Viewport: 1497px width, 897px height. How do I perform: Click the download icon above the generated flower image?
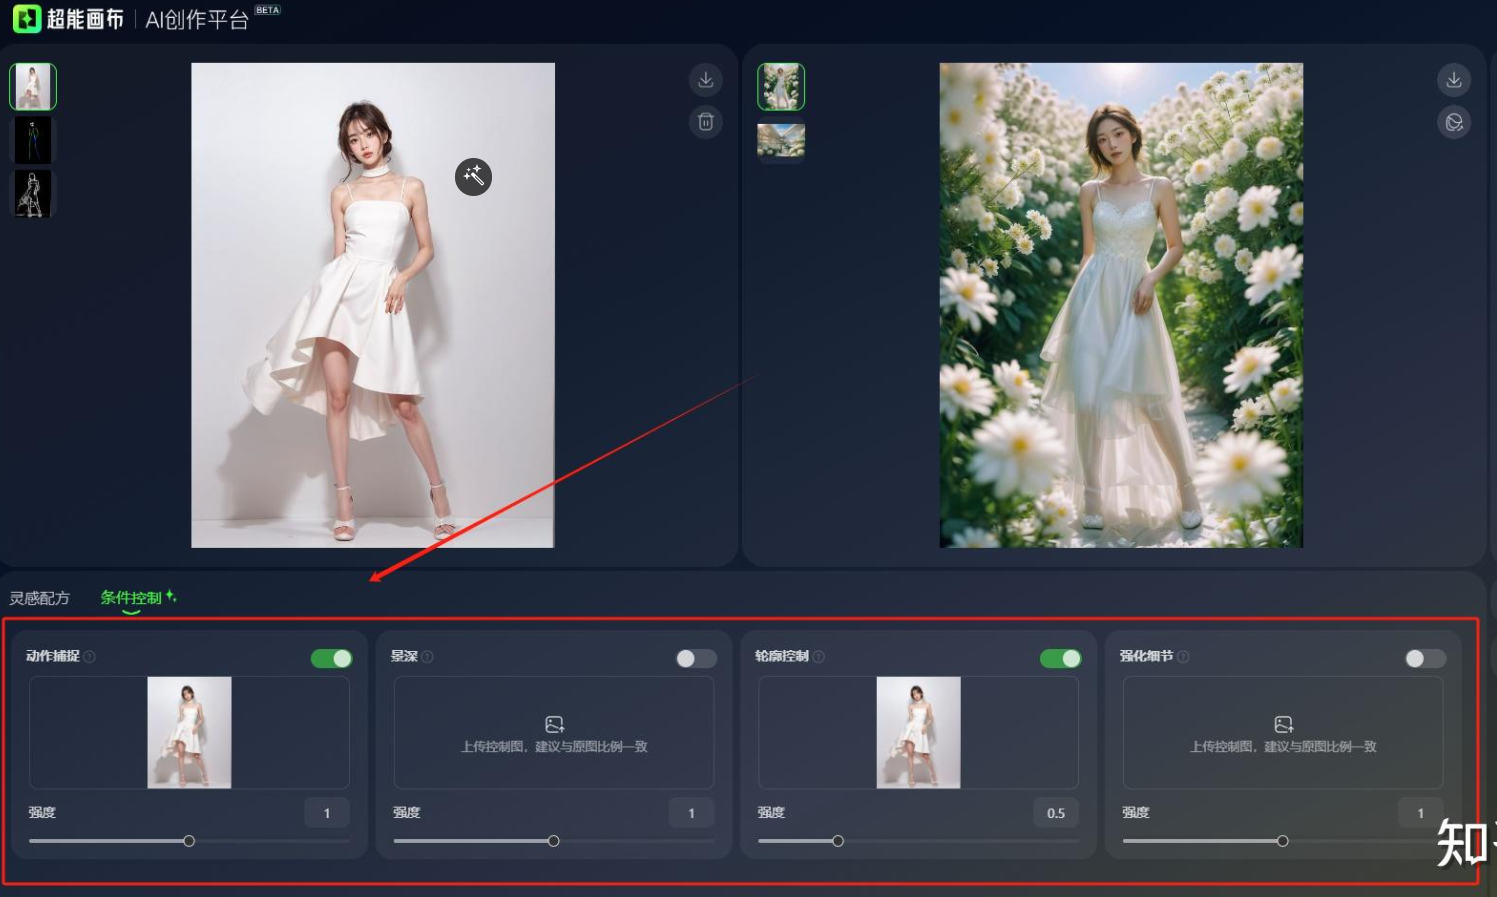click(x=1454, y=80)
